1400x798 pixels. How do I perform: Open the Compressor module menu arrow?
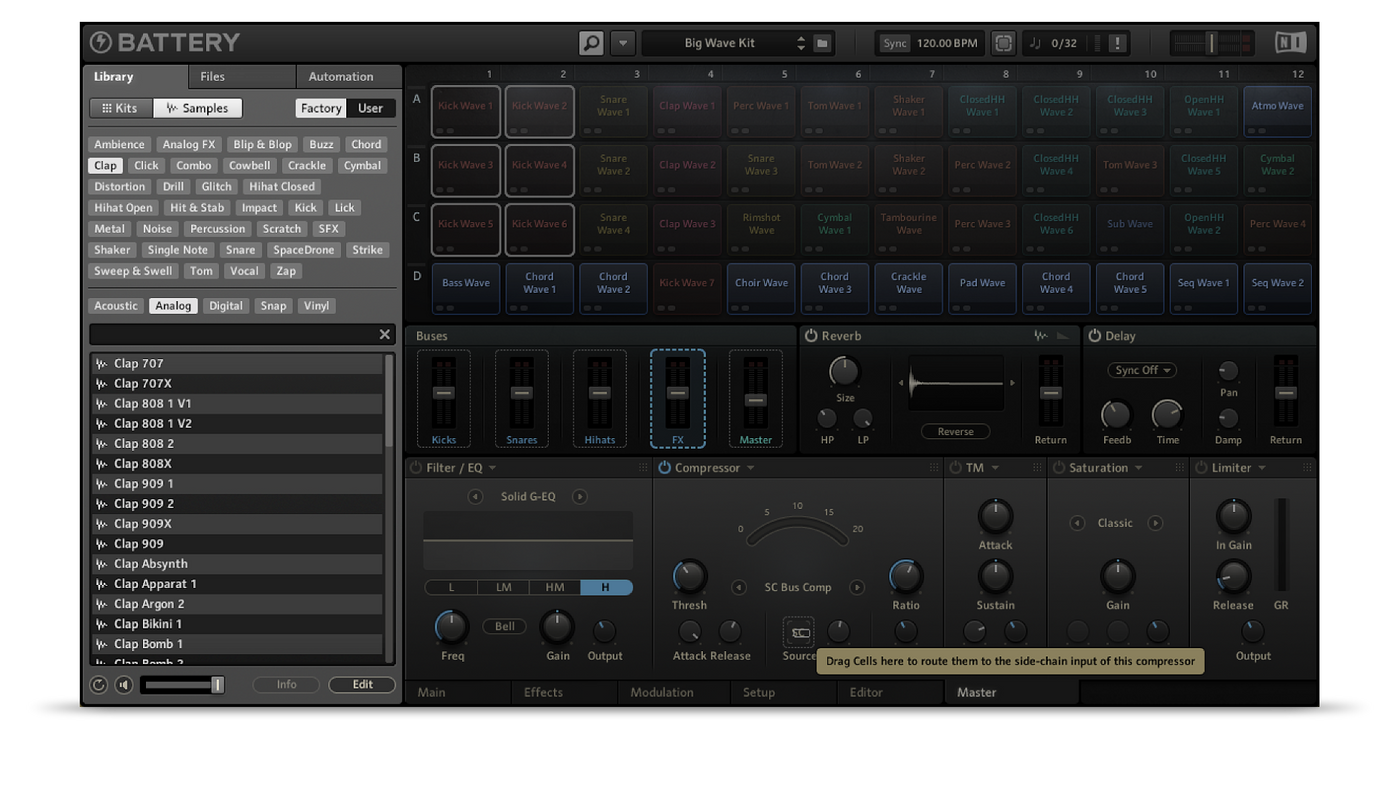750,468
